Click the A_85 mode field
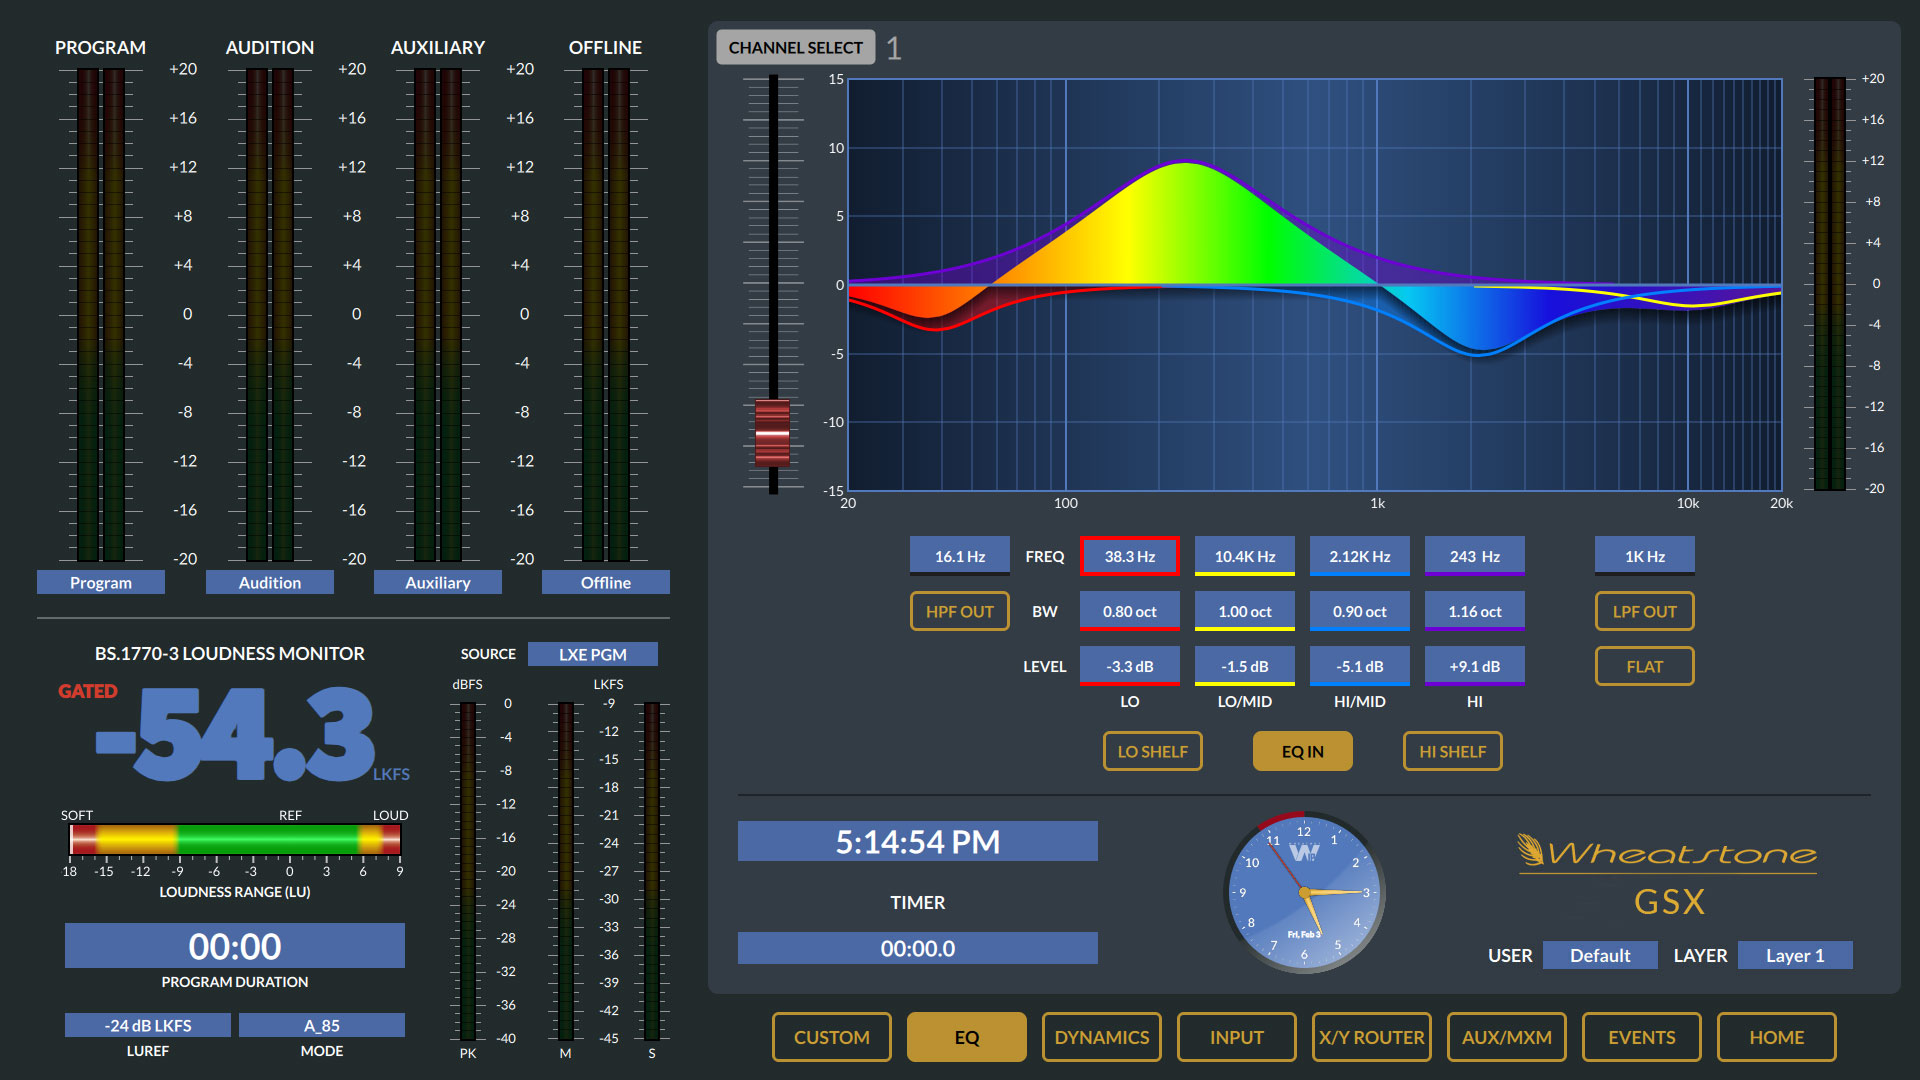This screenshot has width=1920, height=1080. point(321,1025)
